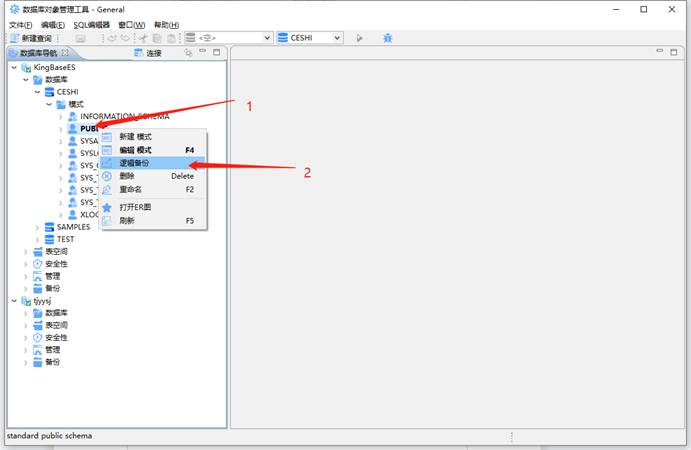Expand the PUBLIC schema node
This screenshot has width=691, height=450.
pyautogui.click(x=61, y=129)
